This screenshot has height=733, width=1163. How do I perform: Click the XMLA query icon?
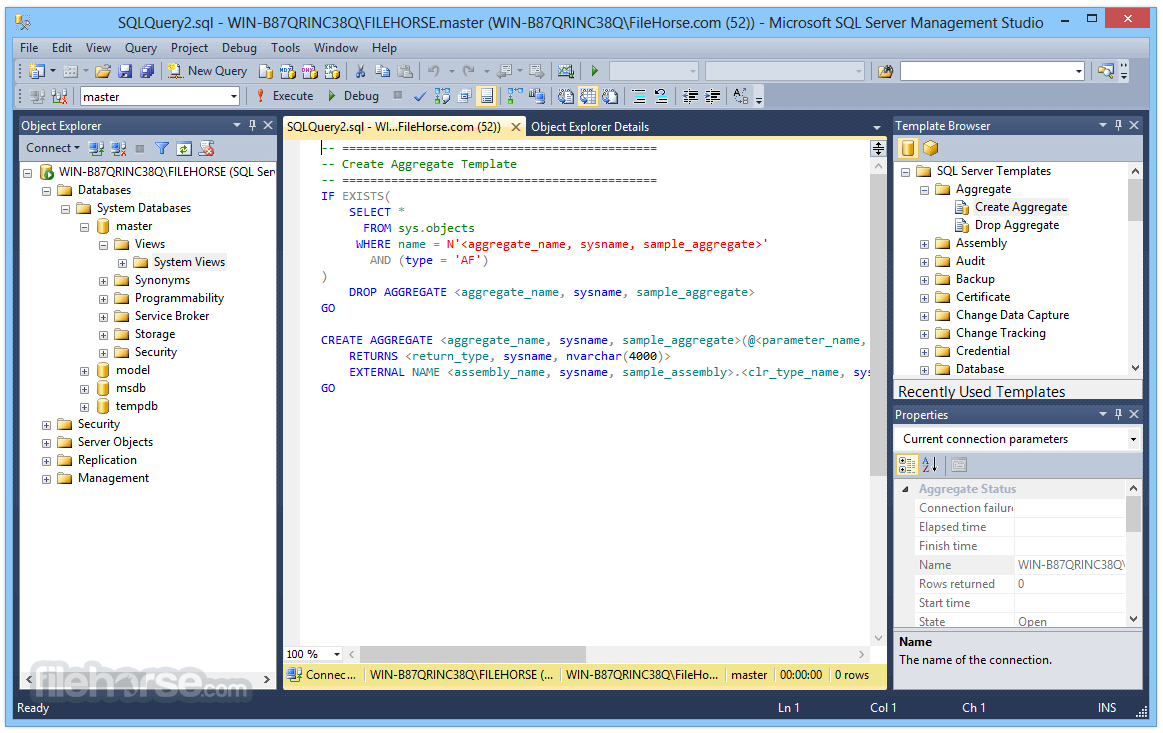click(x=332, y=71)
